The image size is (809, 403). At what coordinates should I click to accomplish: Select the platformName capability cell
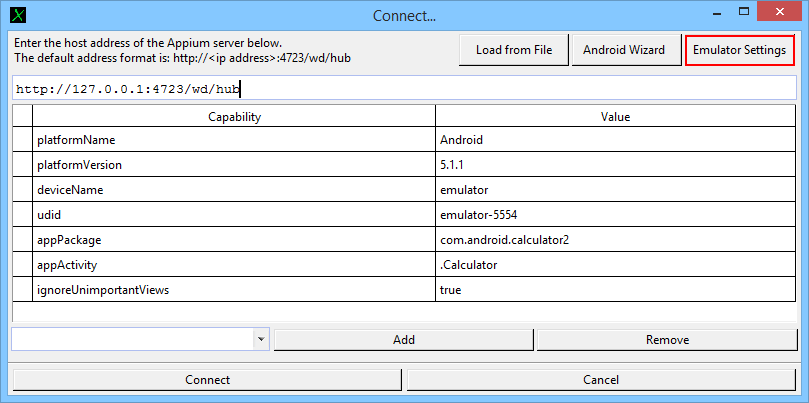click(x=234, y=140)
